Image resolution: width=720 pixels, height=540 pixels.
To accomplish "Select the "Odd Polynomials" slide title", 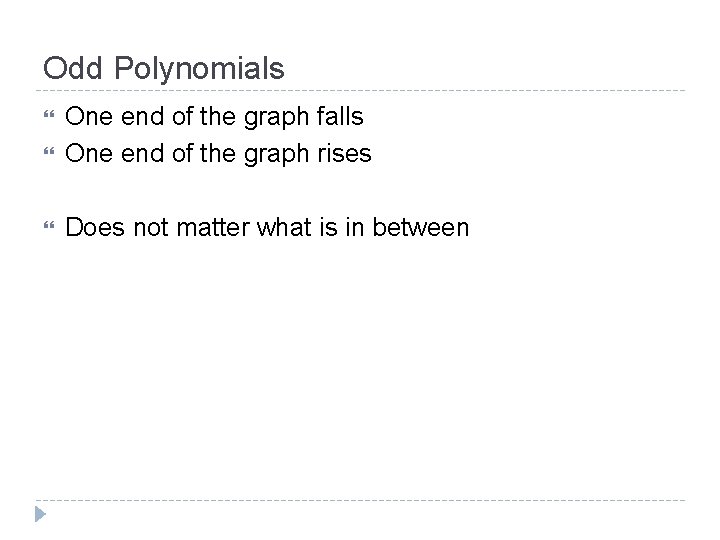I will (164, 68).
